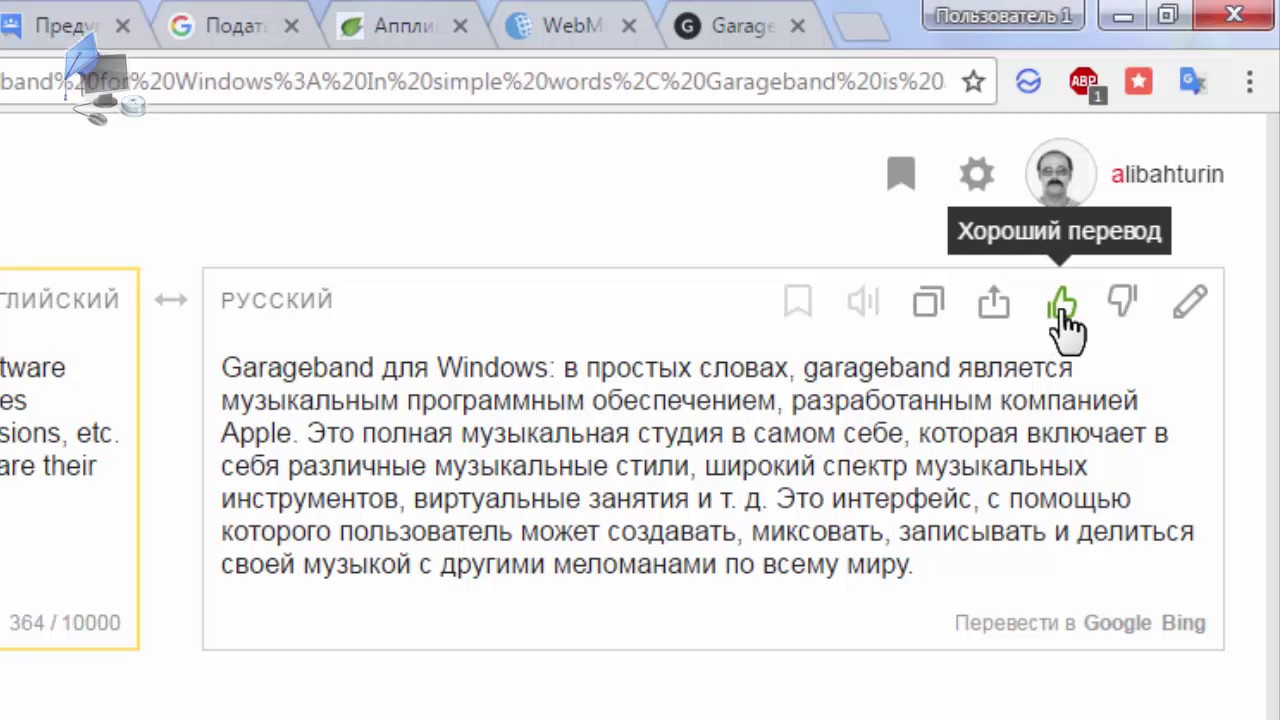
Task: Click the user avatar photo
Action: pyautogui.click(x=1060, y=174)
